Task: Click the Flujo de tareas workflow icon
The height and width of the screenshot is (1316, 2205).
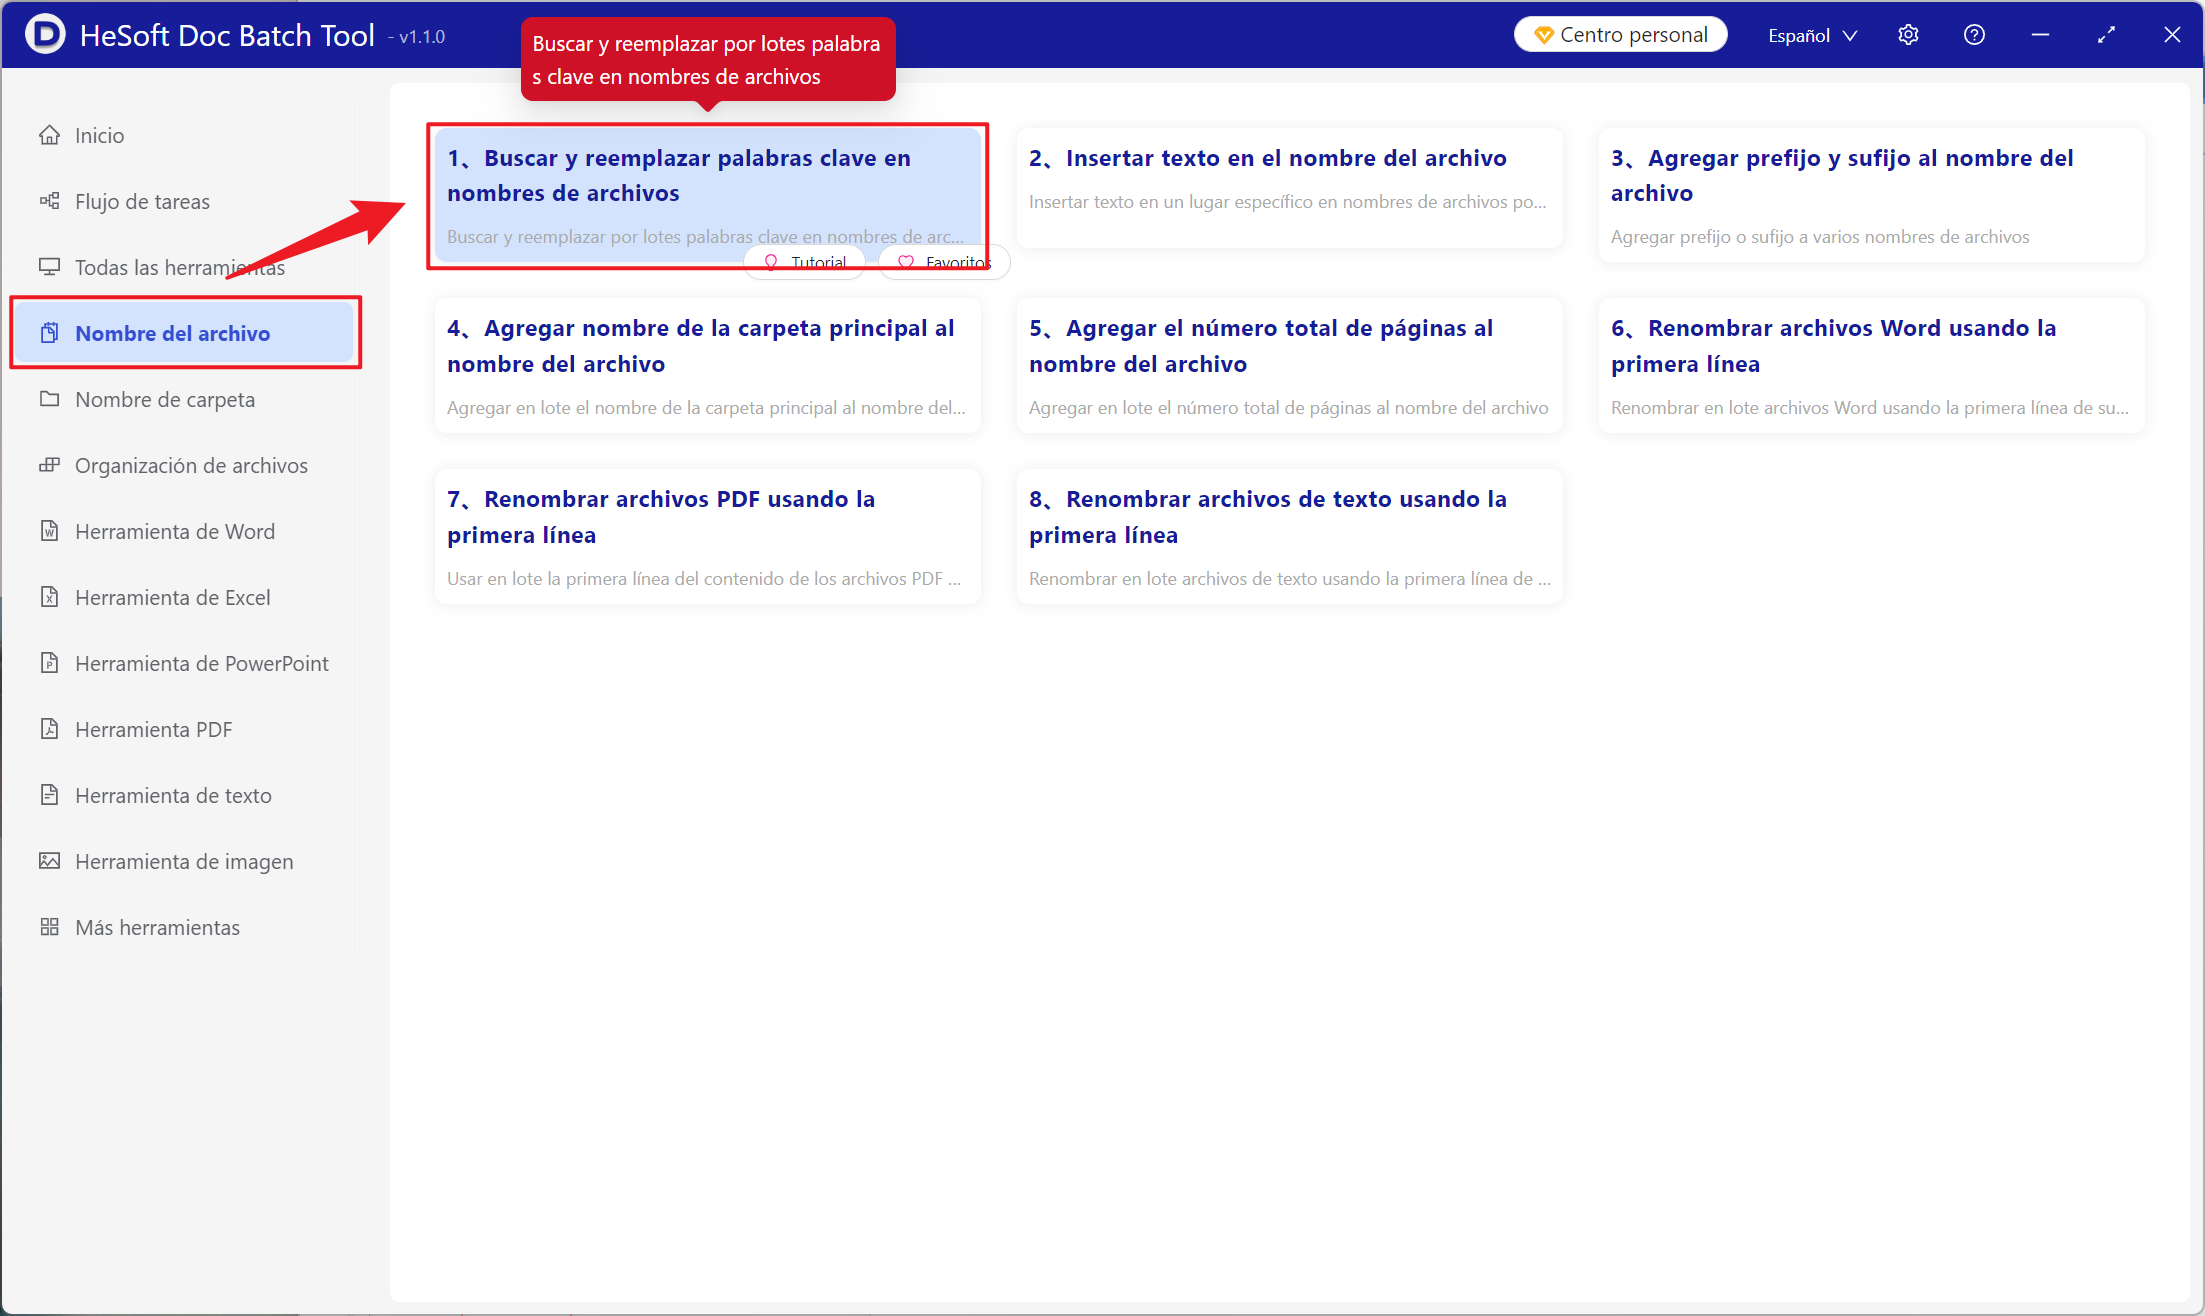Action: pyautogui.click(x=49, y=201)
